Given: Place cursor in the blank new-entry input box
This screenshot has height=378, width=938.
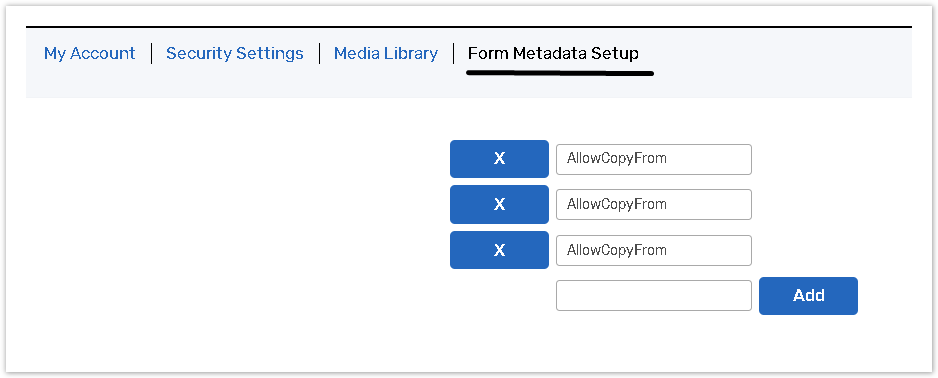Looking at the screenshot, I should click(654, 295).
